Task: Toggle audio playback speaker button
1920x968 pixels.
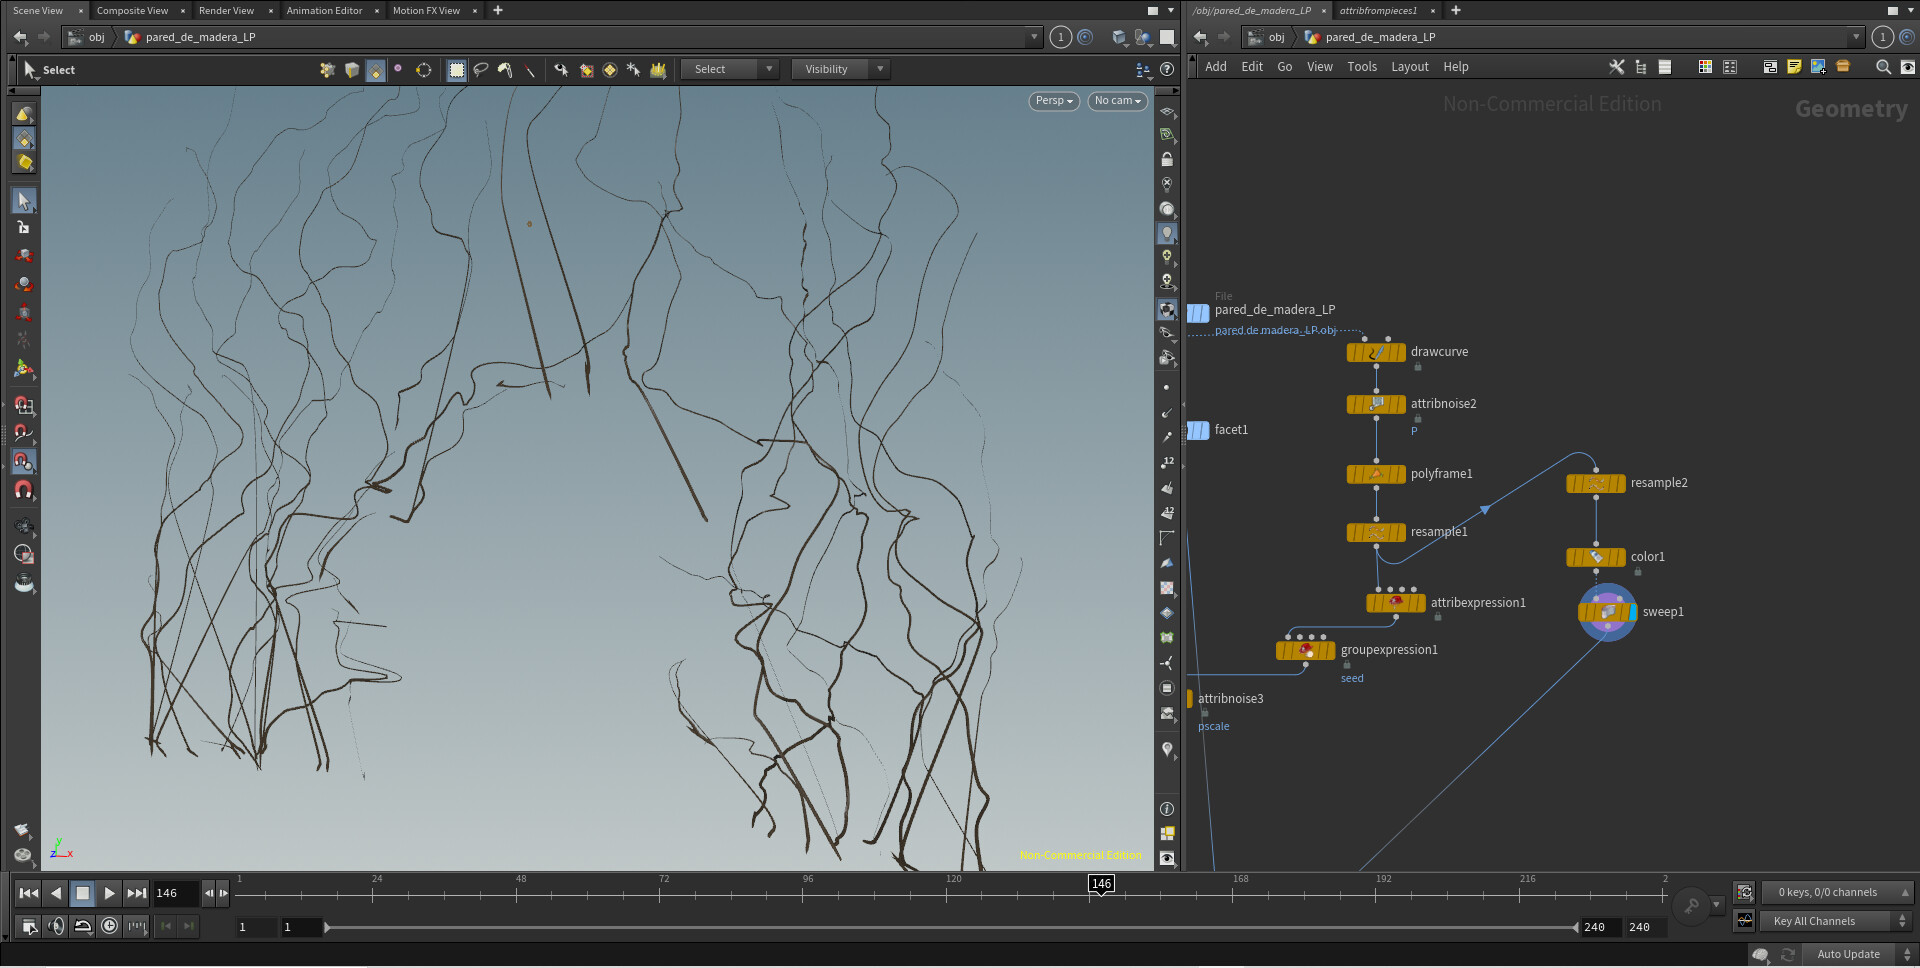Action: 56,926
